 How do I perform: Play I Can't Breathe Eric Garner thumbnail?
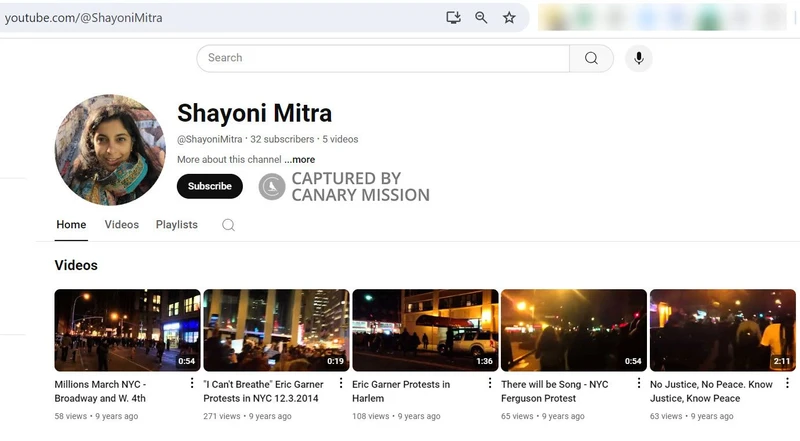(277, 330)
